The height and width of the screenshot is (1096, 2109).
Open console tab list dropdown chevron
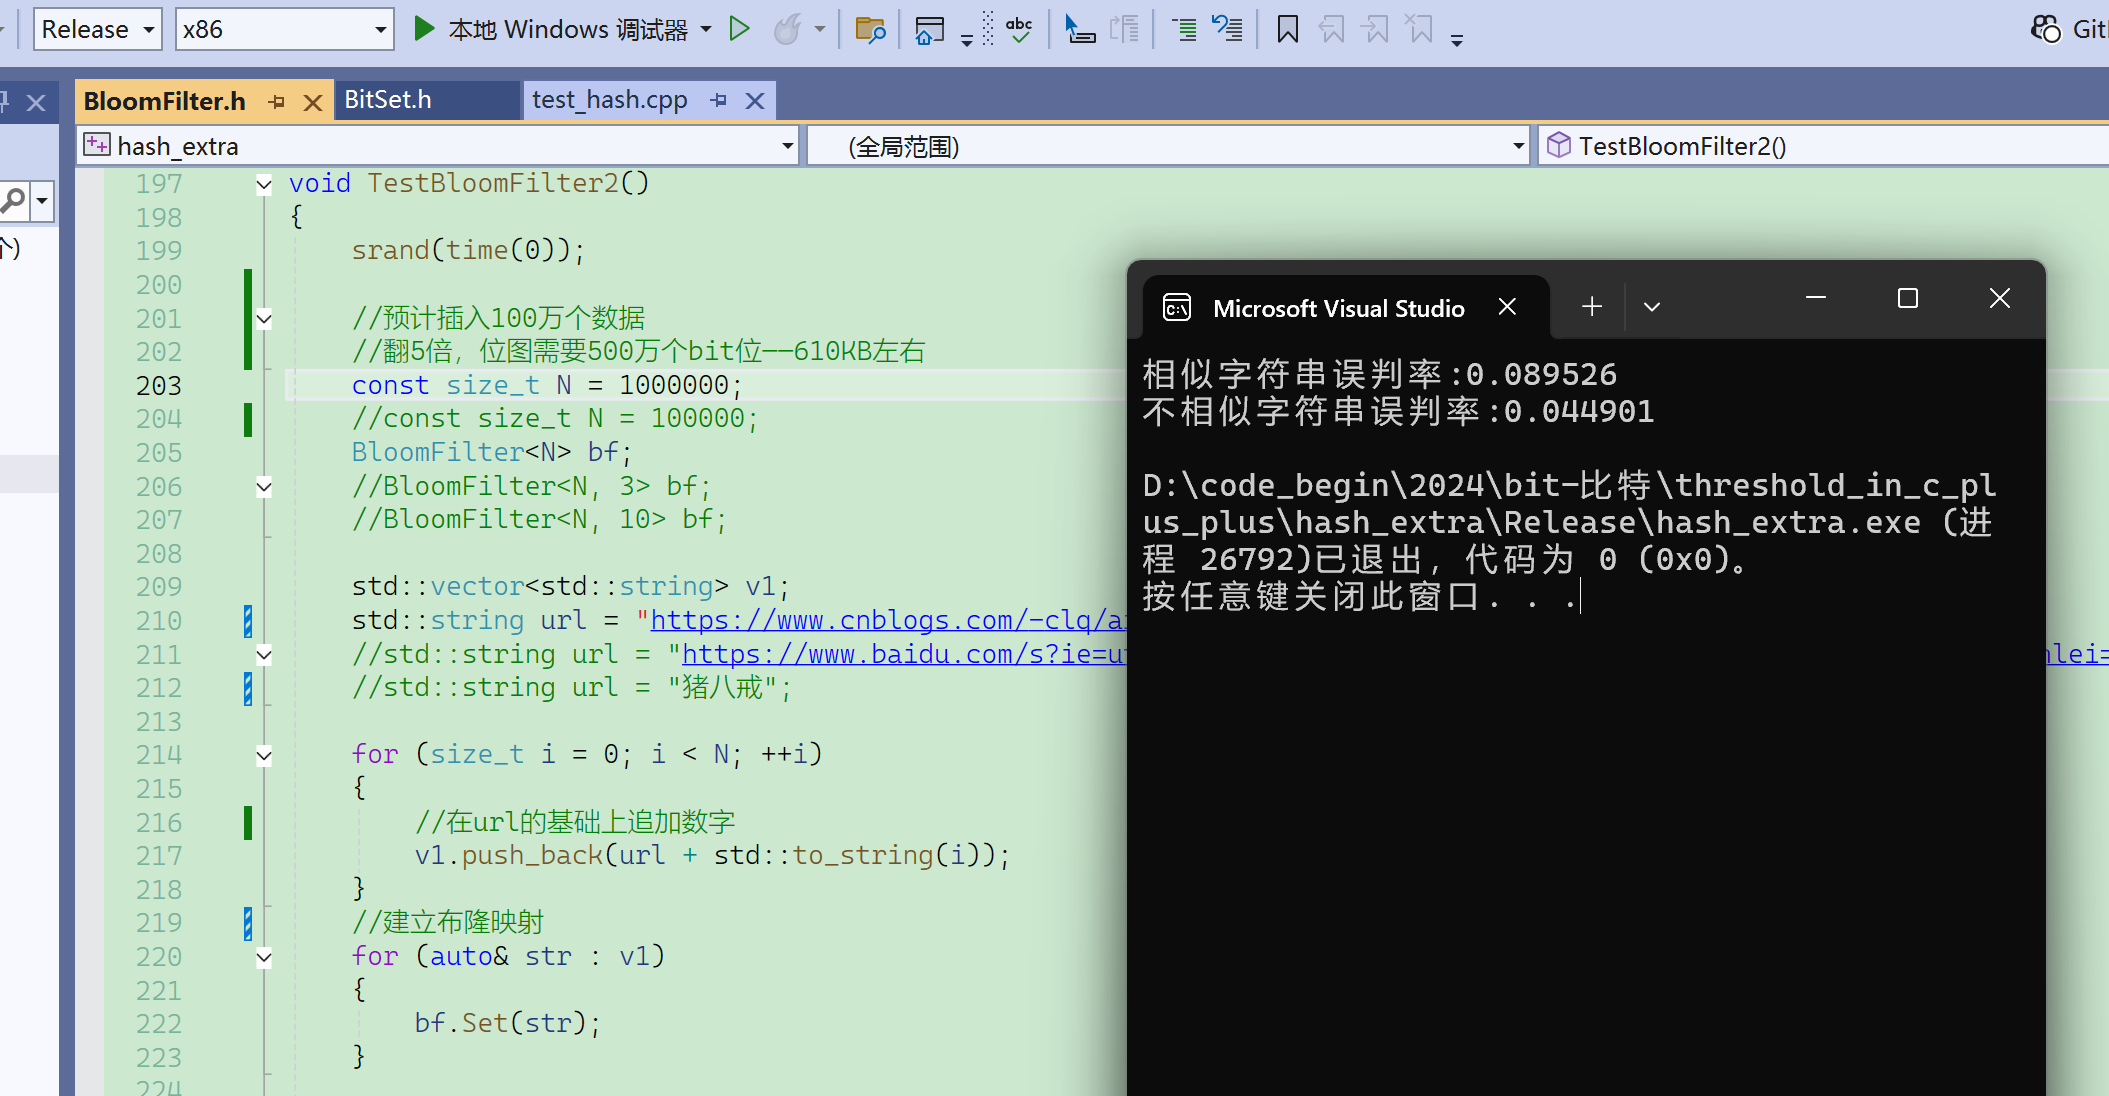coord(1652,307)
